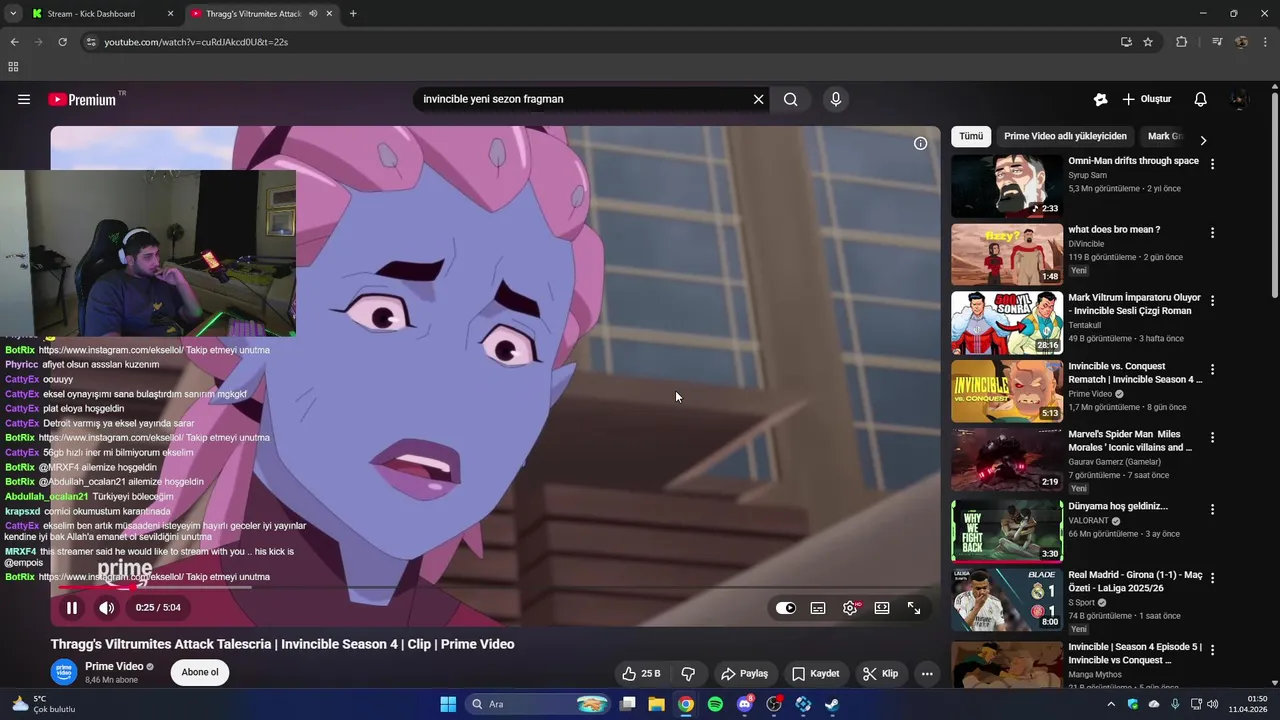
Task: Open options for 'Invincible | Season 4 Episode 5'
Action: coord(1212,650)
